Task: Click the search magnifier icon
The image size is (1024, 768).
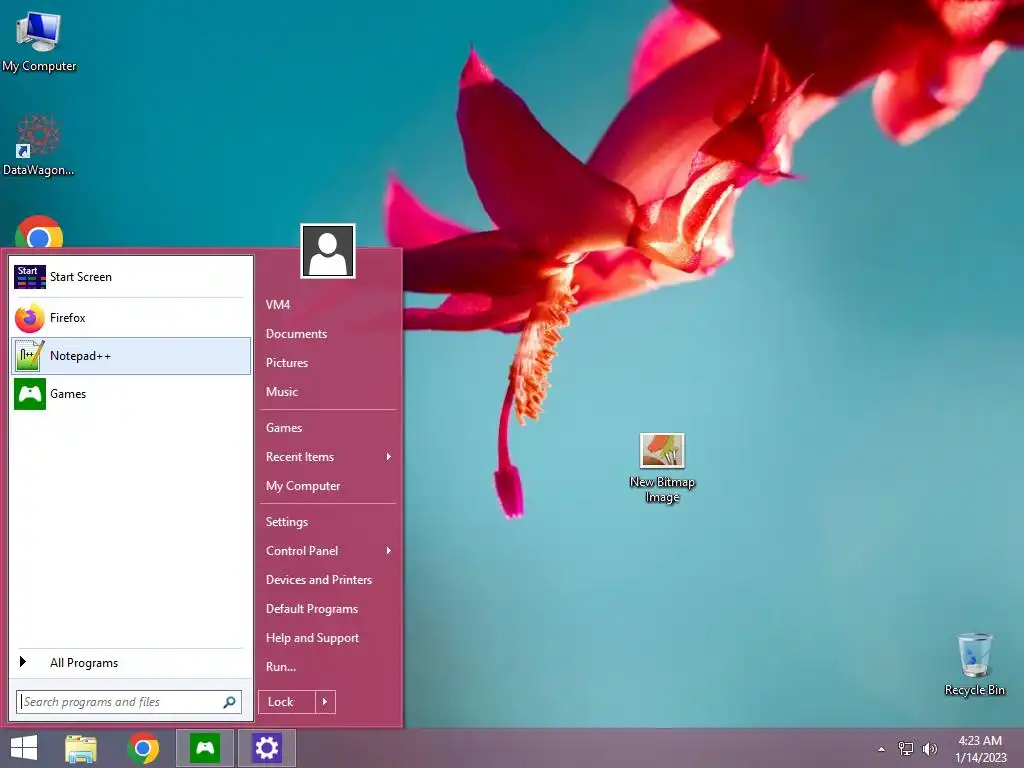Action: point(229,702)
